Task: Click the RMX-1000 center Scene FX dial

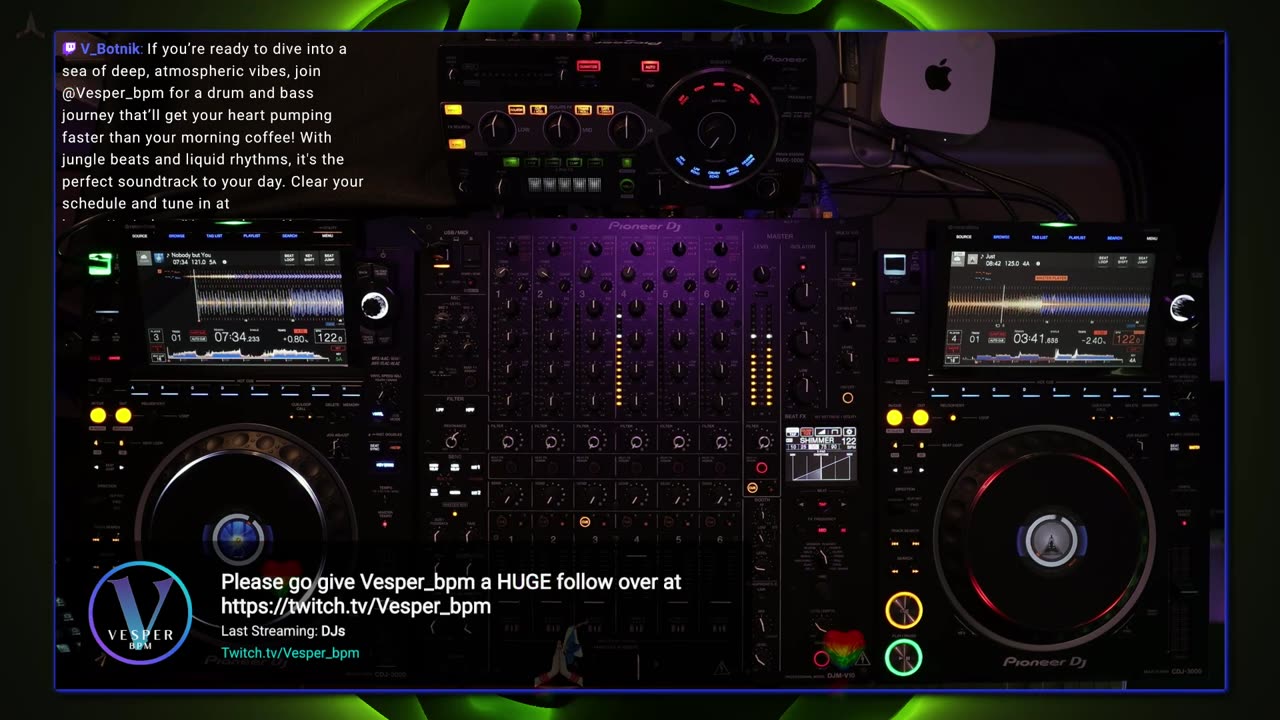Action: 716,131
